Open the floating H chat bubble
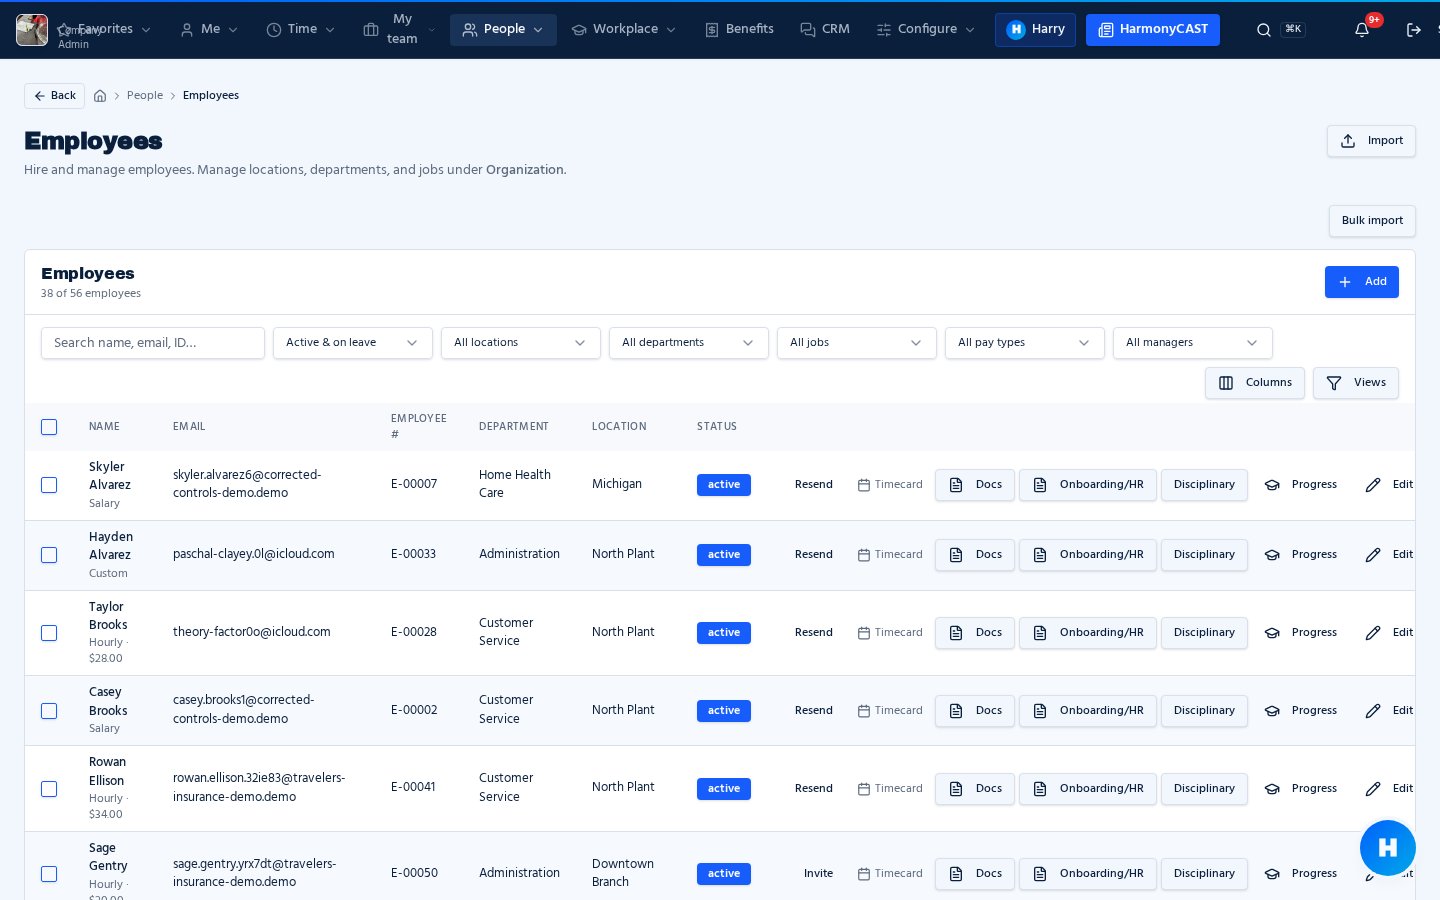 point(1388,848)
